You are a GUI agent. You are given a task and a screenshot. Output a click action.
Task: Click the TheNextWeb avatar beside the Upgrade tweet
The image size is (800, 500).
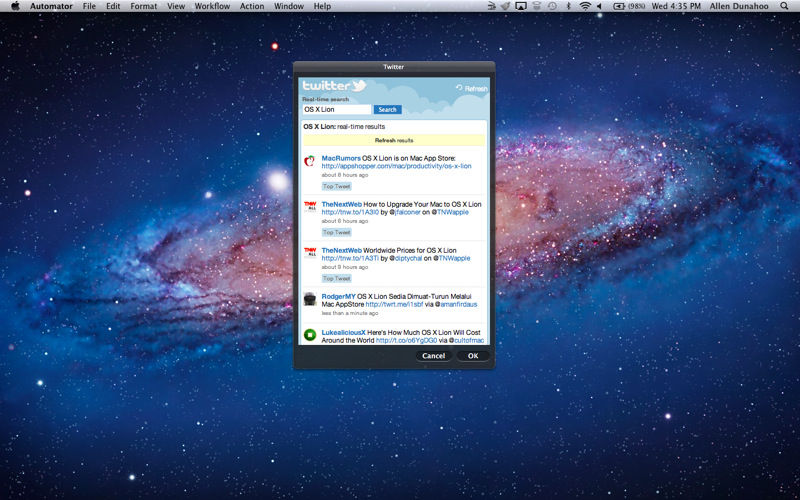click(x=310, y=207)
